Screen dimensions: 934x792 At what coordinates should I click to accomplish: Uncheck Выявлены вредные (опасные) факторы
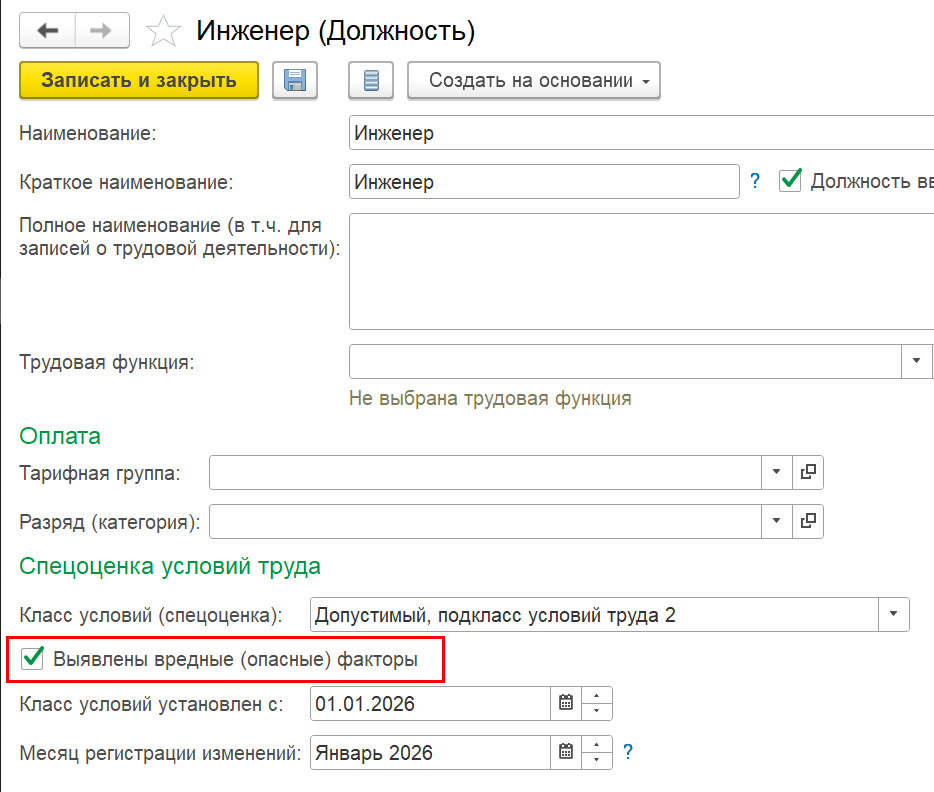point(33,659)
